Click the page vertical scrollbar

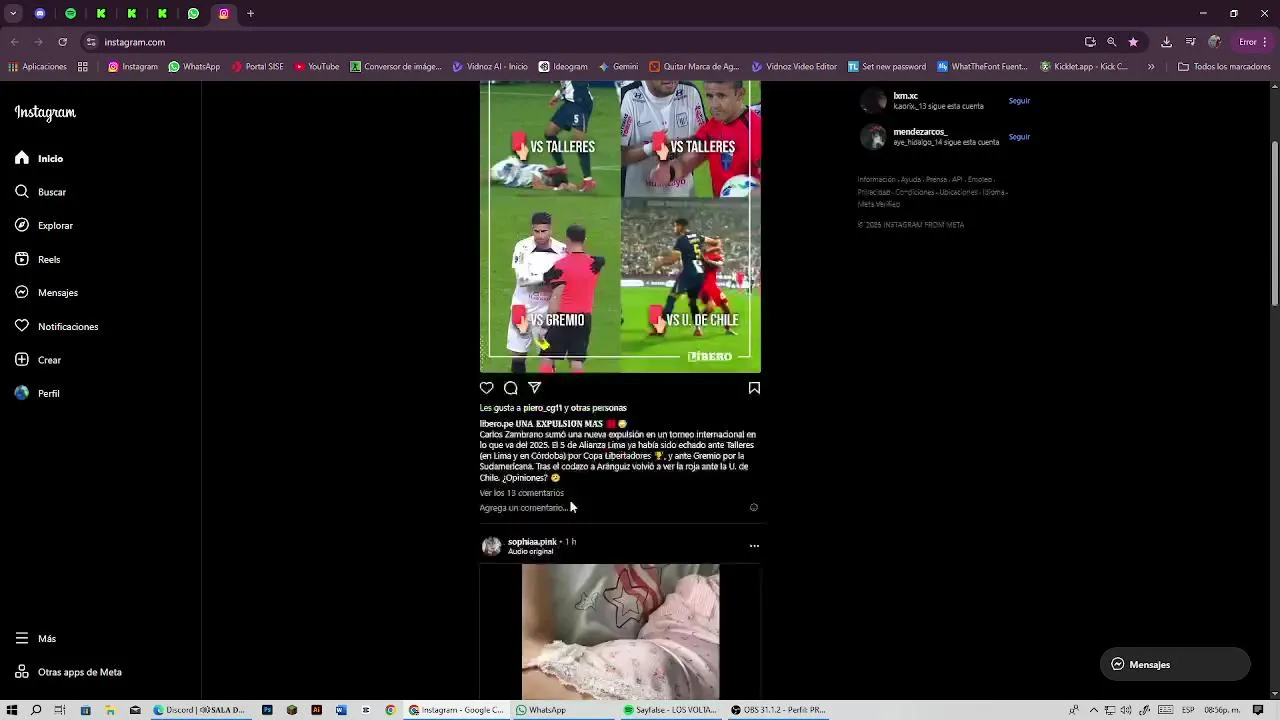tap(1274, 224)
